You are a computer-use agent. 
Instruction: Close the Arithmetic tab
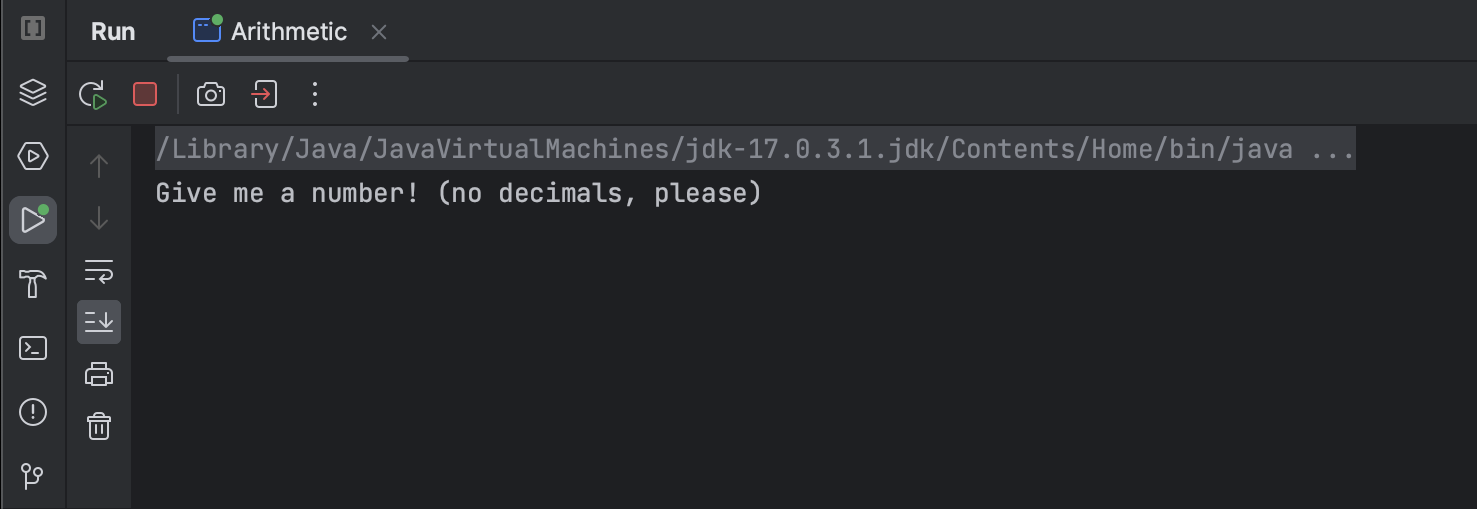click(x=379, y=32)
